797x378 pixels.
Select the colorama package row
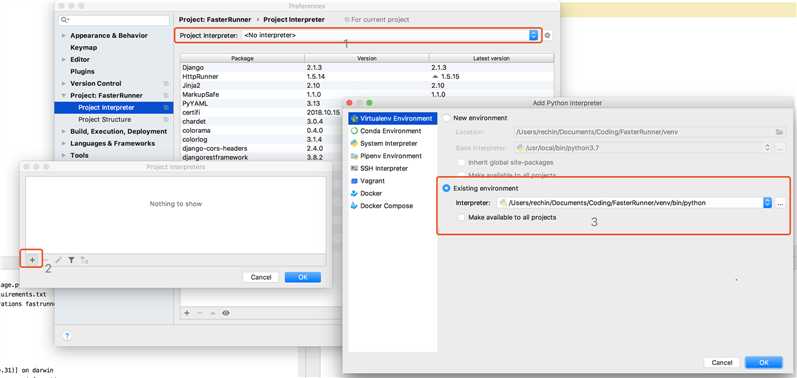tap(262, 130)
